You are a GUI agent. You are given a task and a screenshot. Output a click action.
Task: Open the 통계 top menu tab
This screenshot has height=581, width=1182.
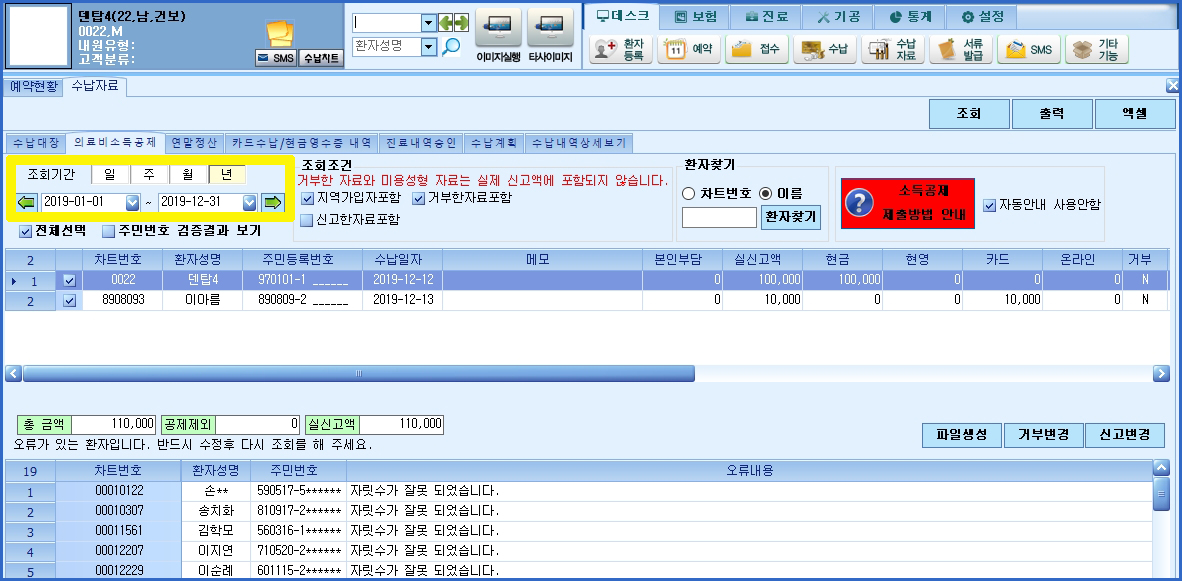pos(911,17)
